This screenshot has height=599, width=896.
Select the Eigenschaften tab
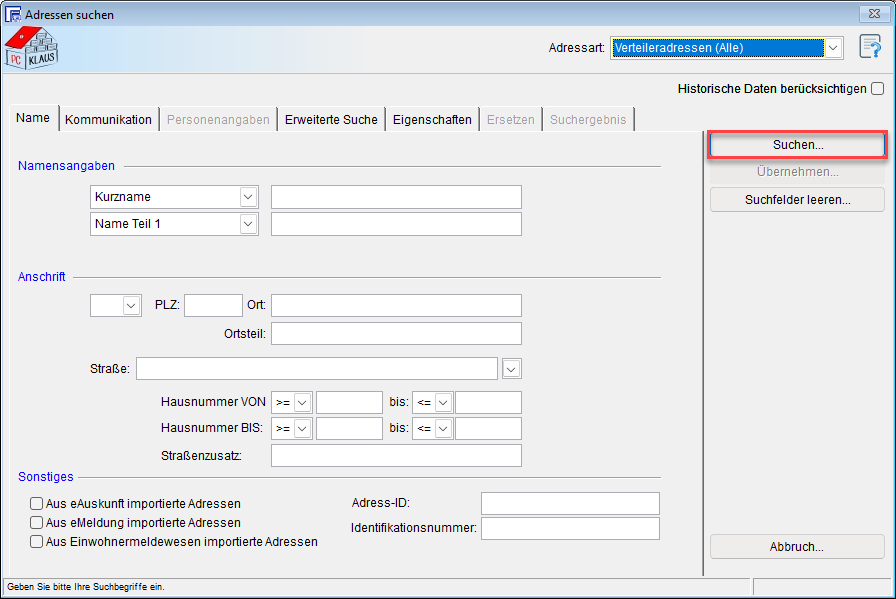click(432, 120)
